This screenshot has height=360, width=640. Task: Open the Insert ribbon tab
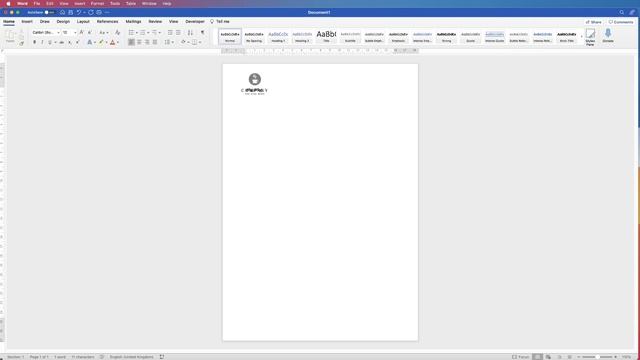[27, 21]
